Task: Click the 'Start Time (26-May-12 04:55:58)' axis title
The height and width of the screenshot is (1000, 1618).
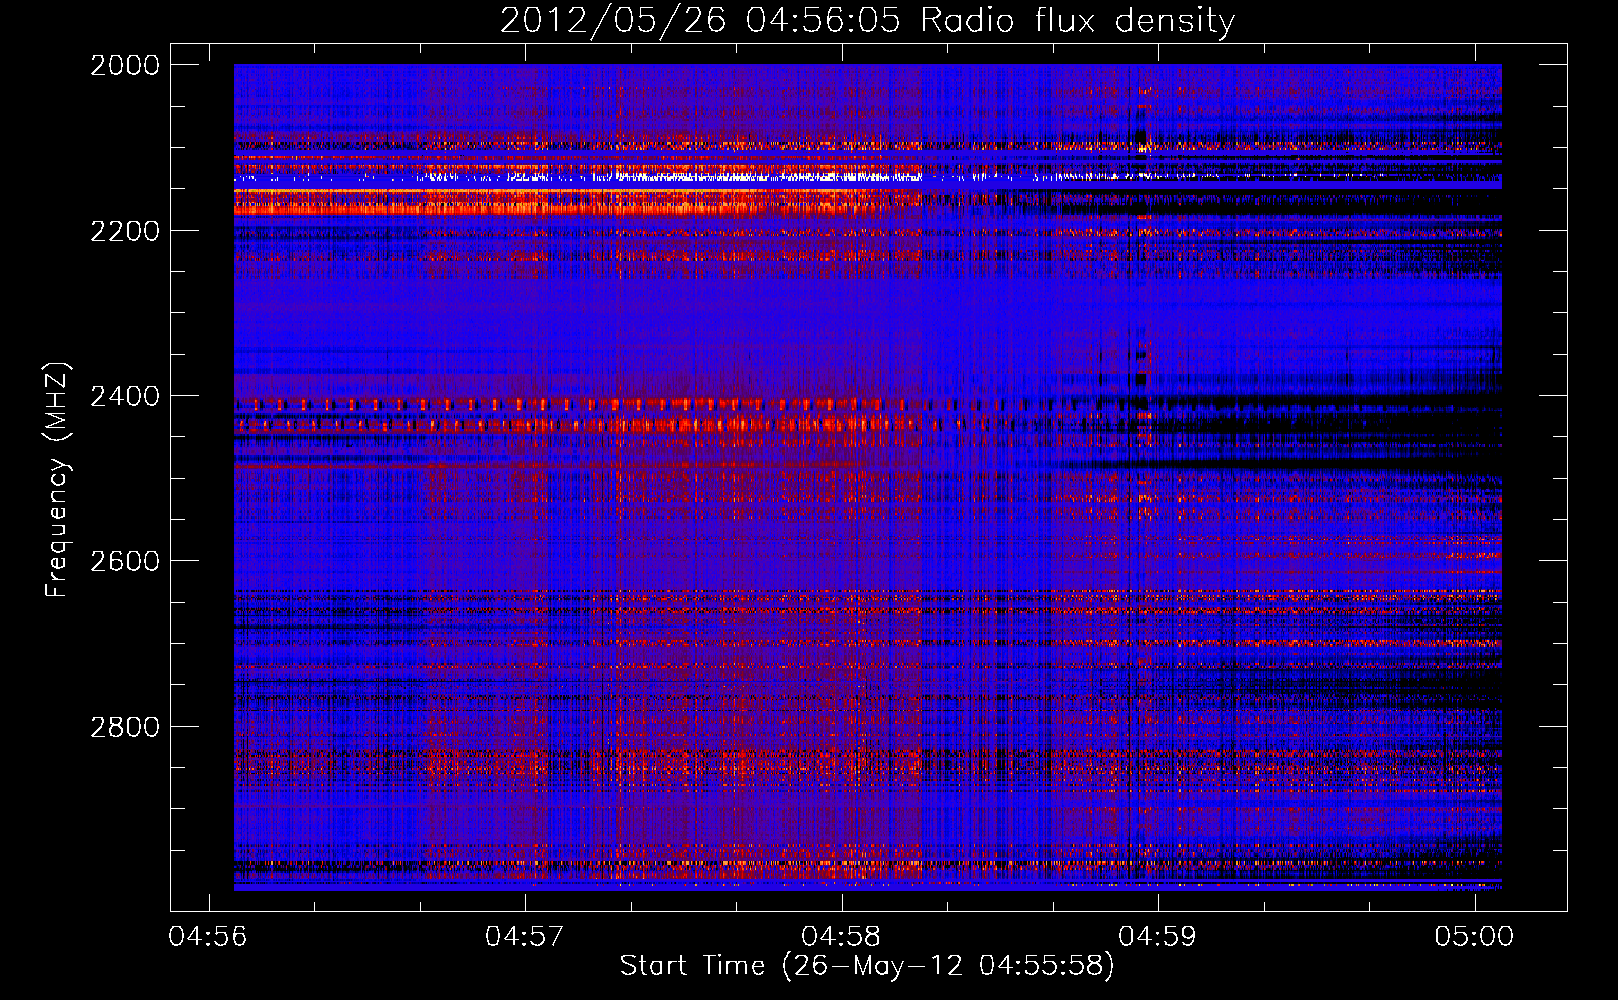Action: pos(867,966)
